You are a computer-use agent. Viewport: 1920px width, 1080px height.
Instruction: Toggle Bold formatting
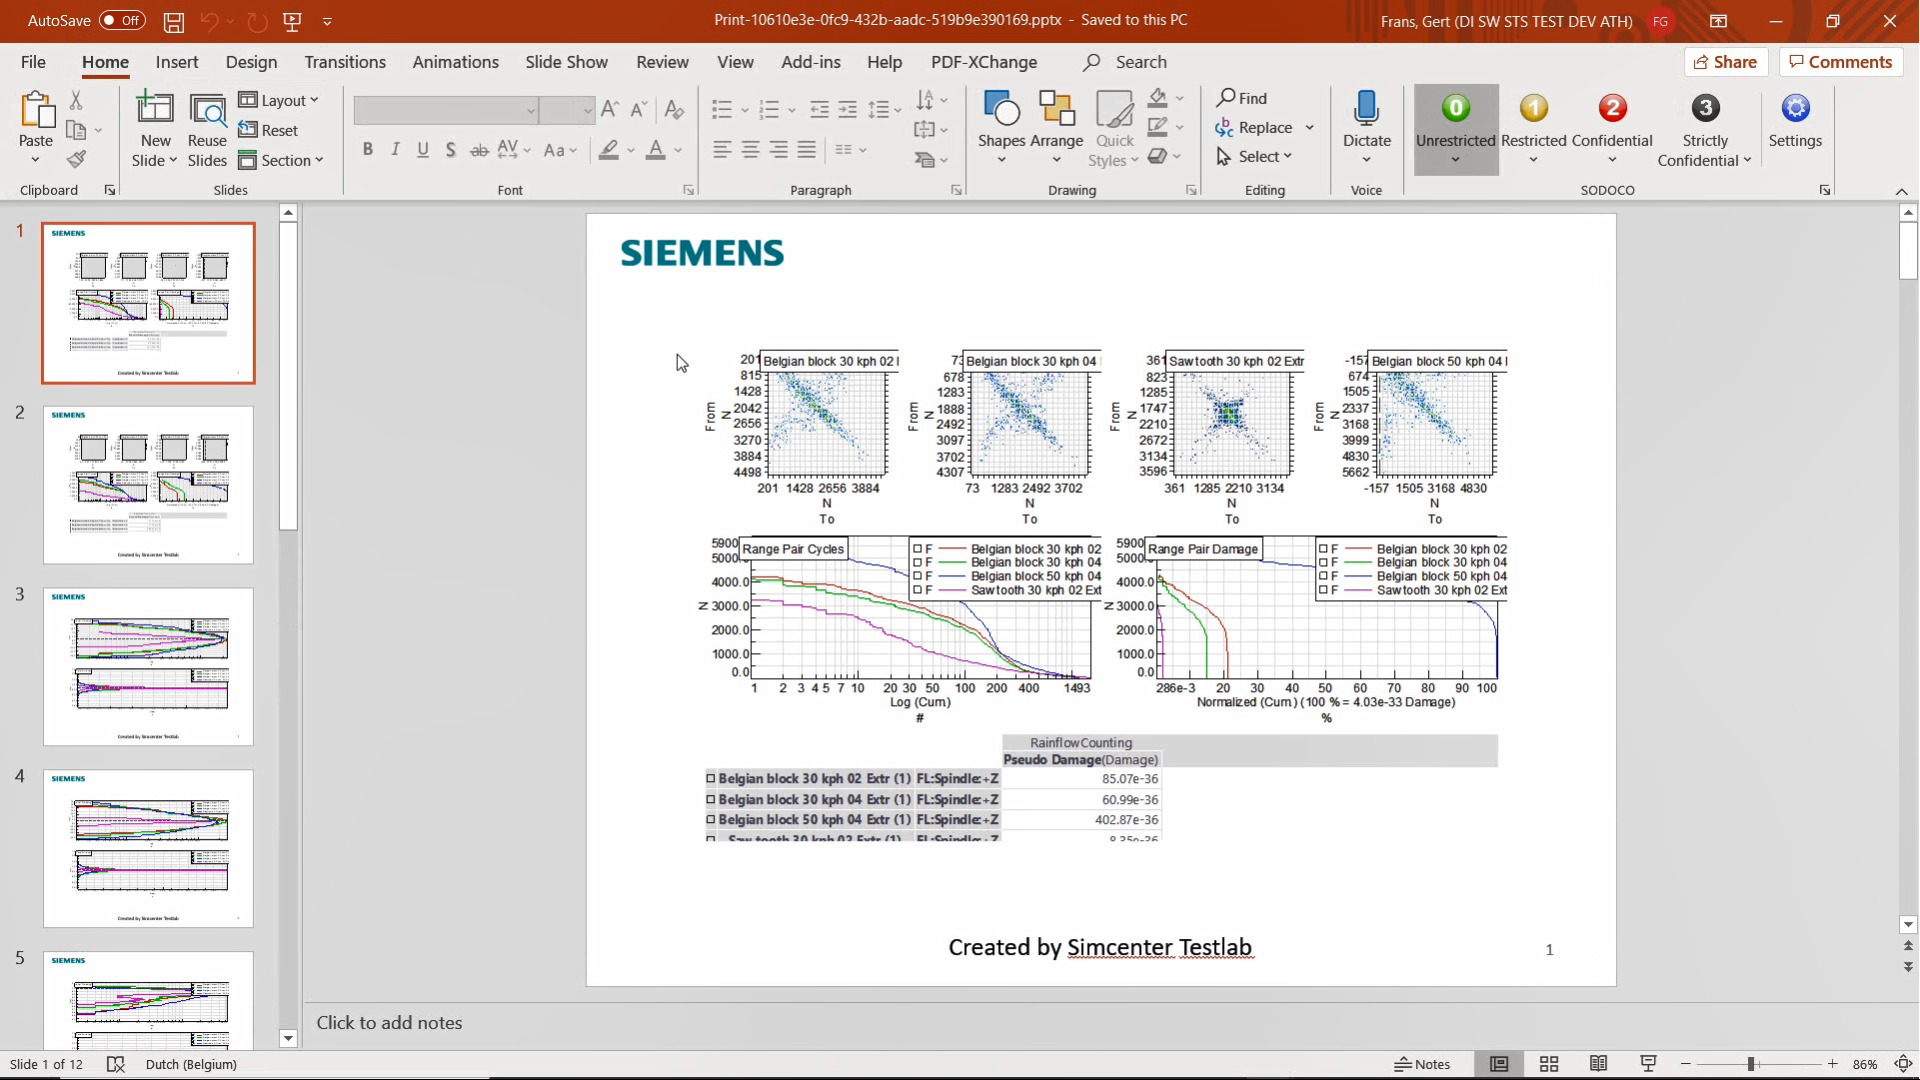pyautogui.click(x=368, y=150)
